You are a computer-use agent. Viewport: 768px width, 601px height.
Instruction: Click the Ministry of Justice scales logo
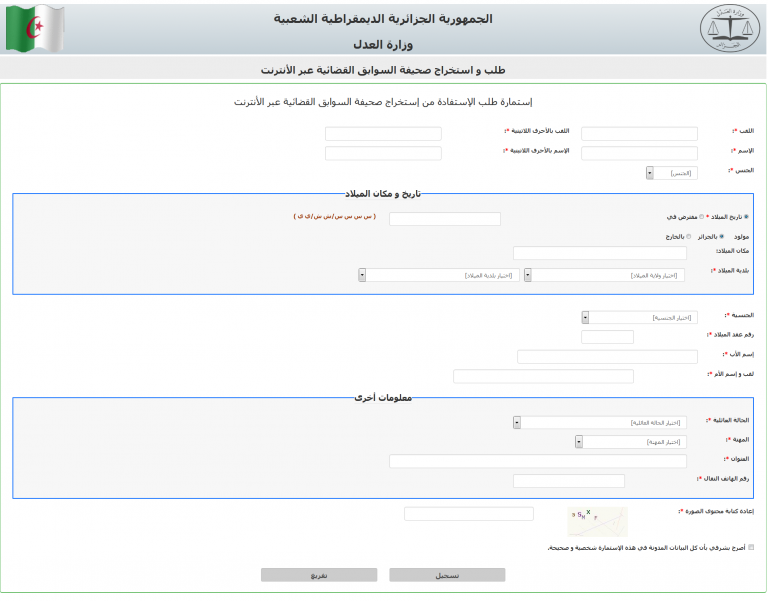pyautogui.click(x=729, y=29)
